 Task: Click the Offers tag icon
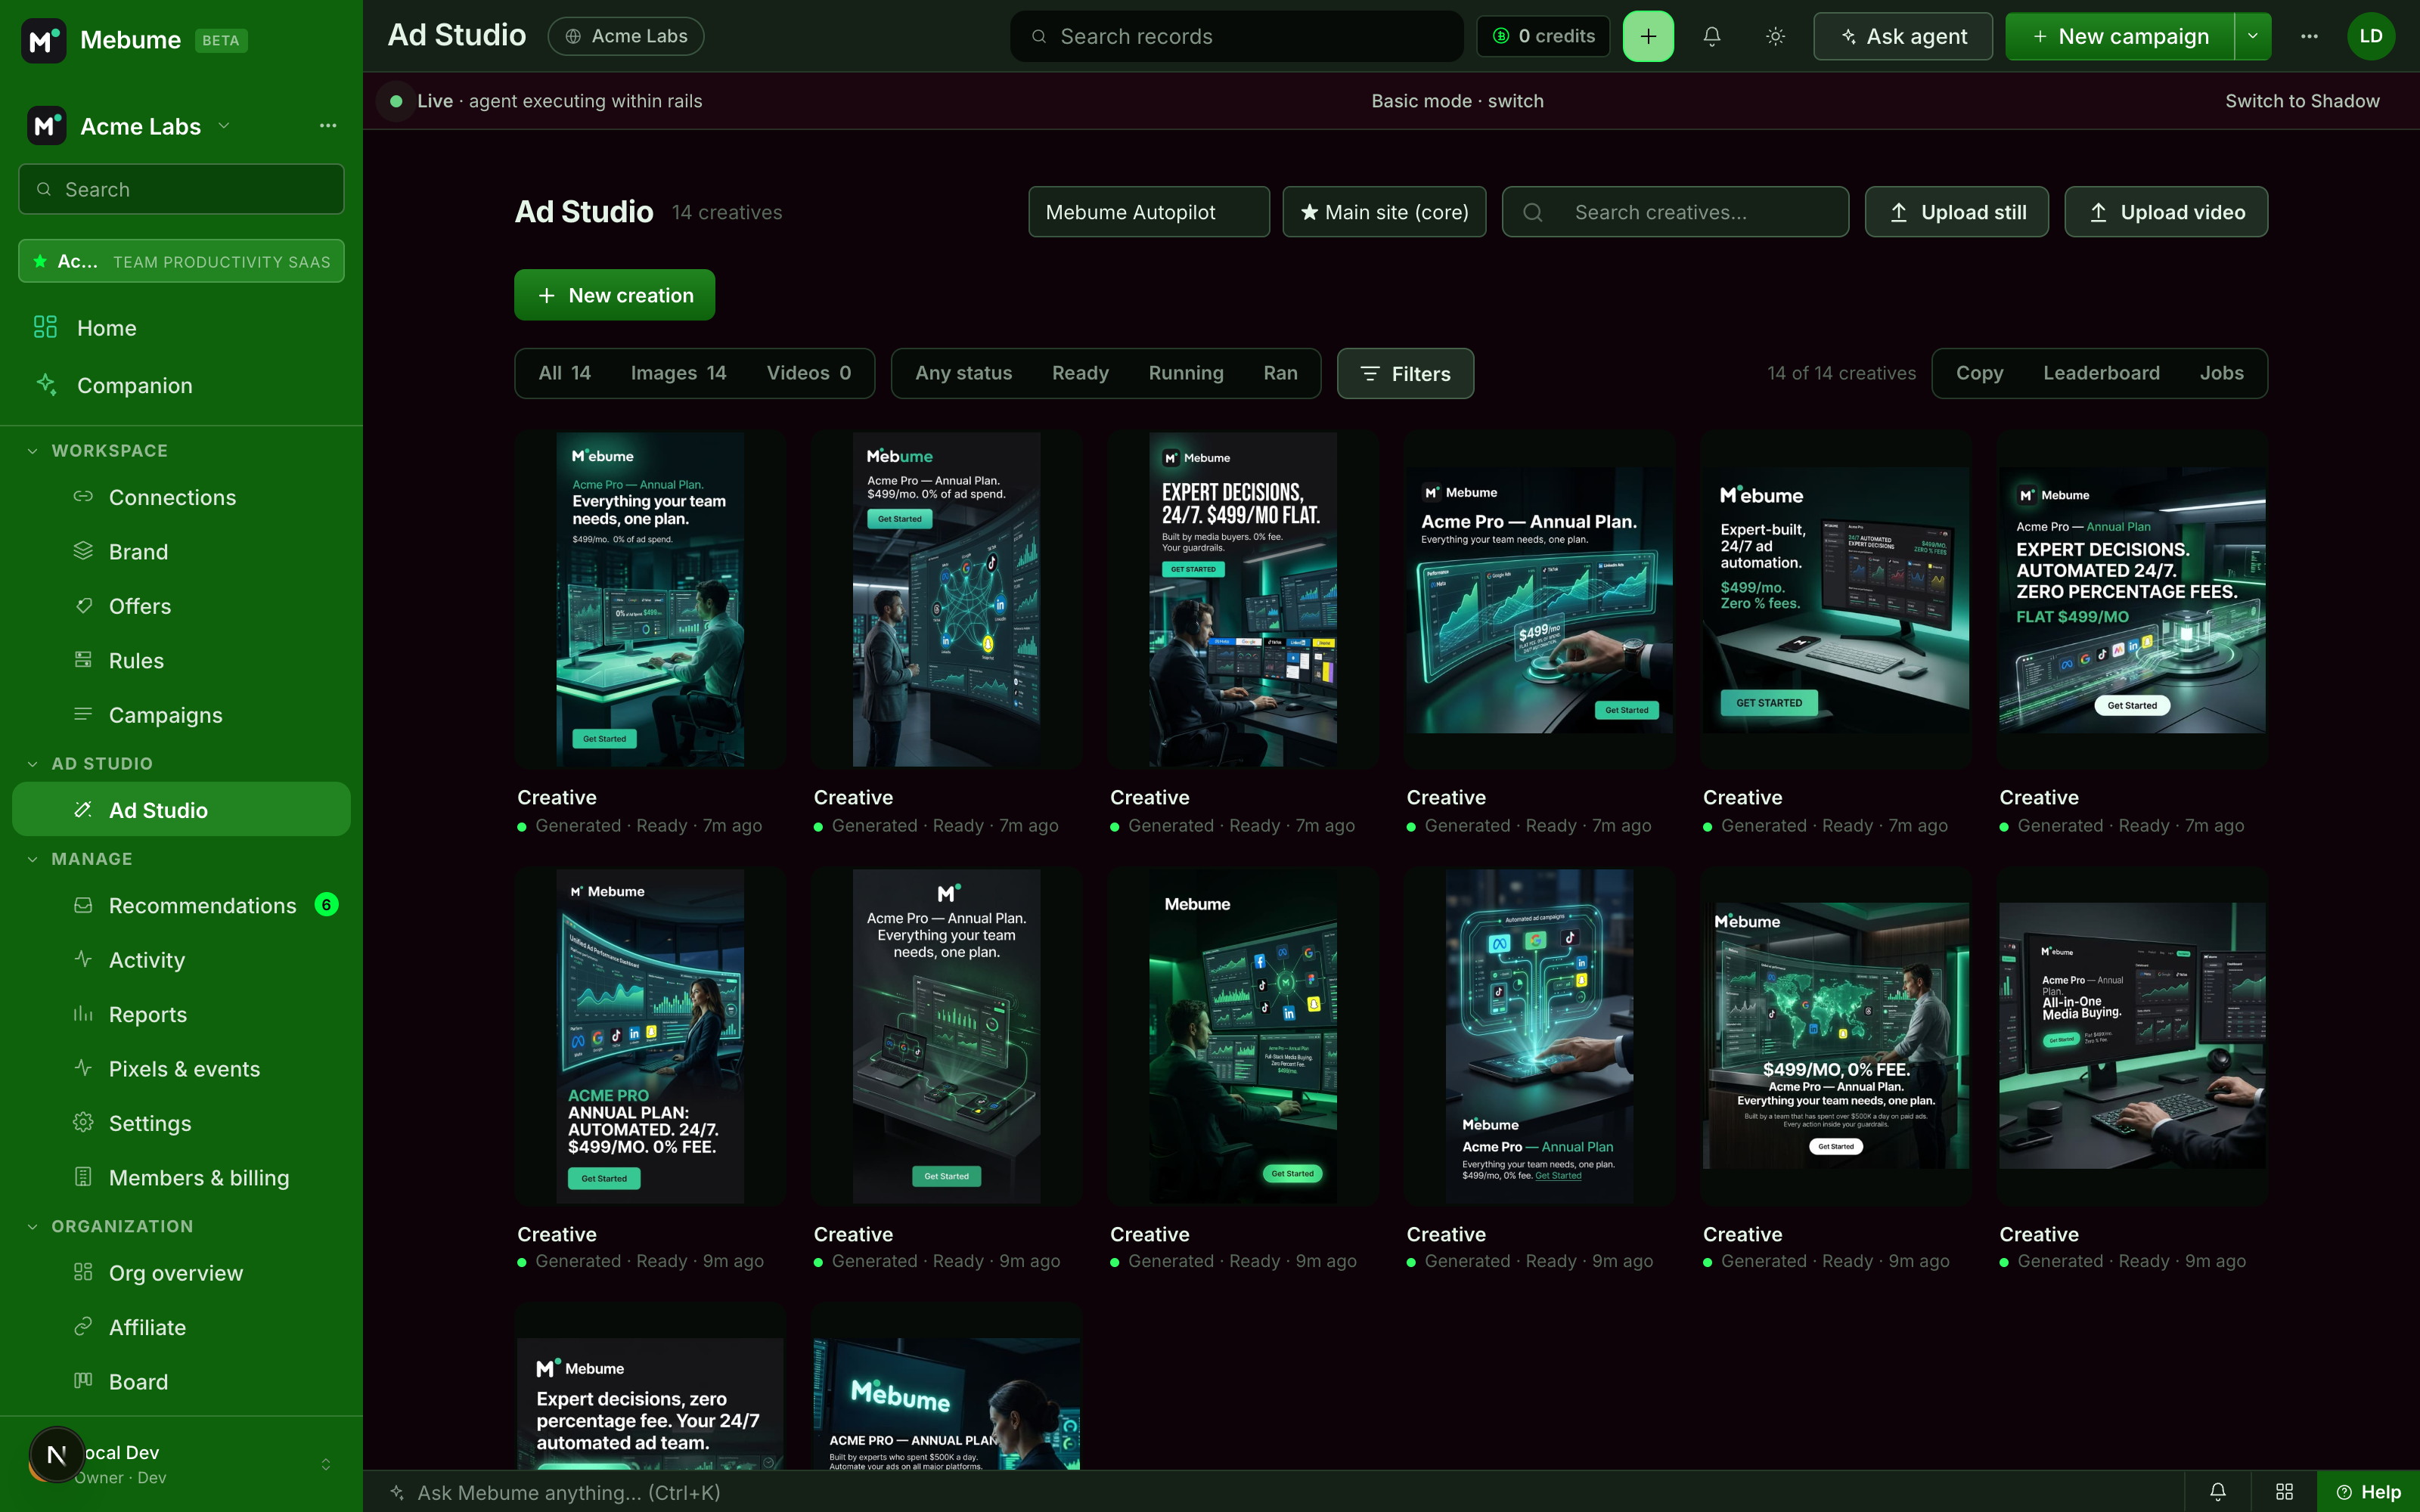pos(83,606)
